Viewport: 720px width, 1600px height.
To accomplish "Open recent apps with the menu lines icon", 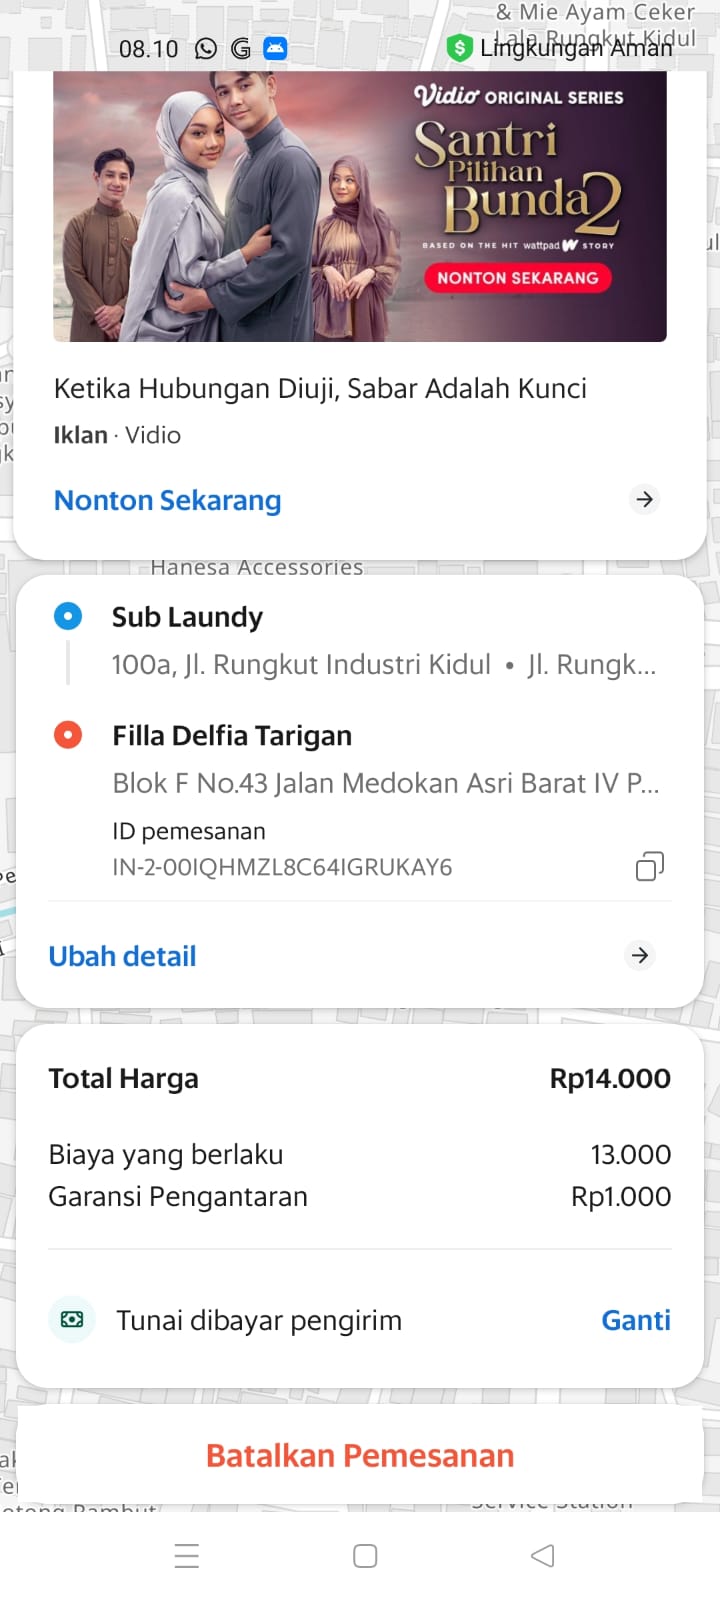I will [187, 1555].
